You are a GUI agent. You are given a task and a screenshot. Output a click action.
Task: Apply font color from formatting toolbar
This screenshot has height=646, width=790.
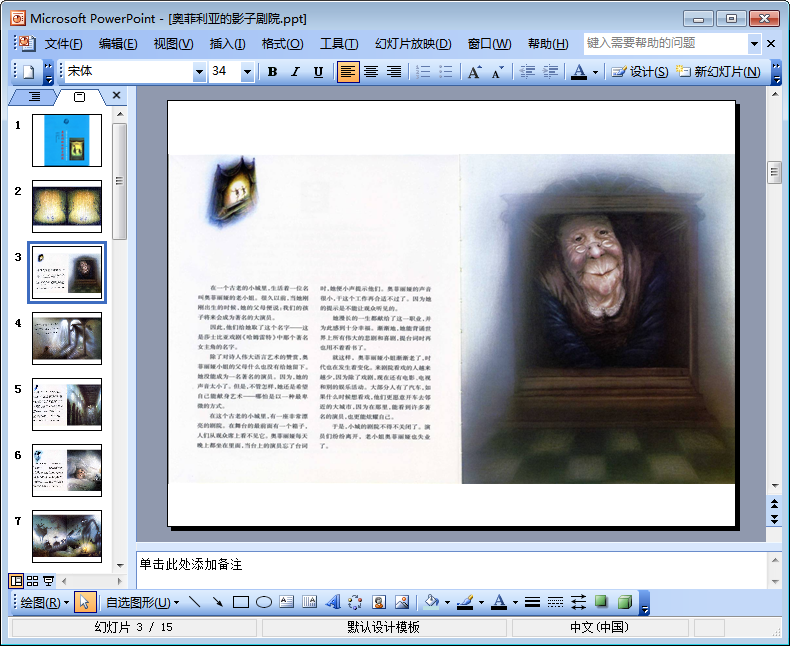pyautogui.click(x=579, y=72)
